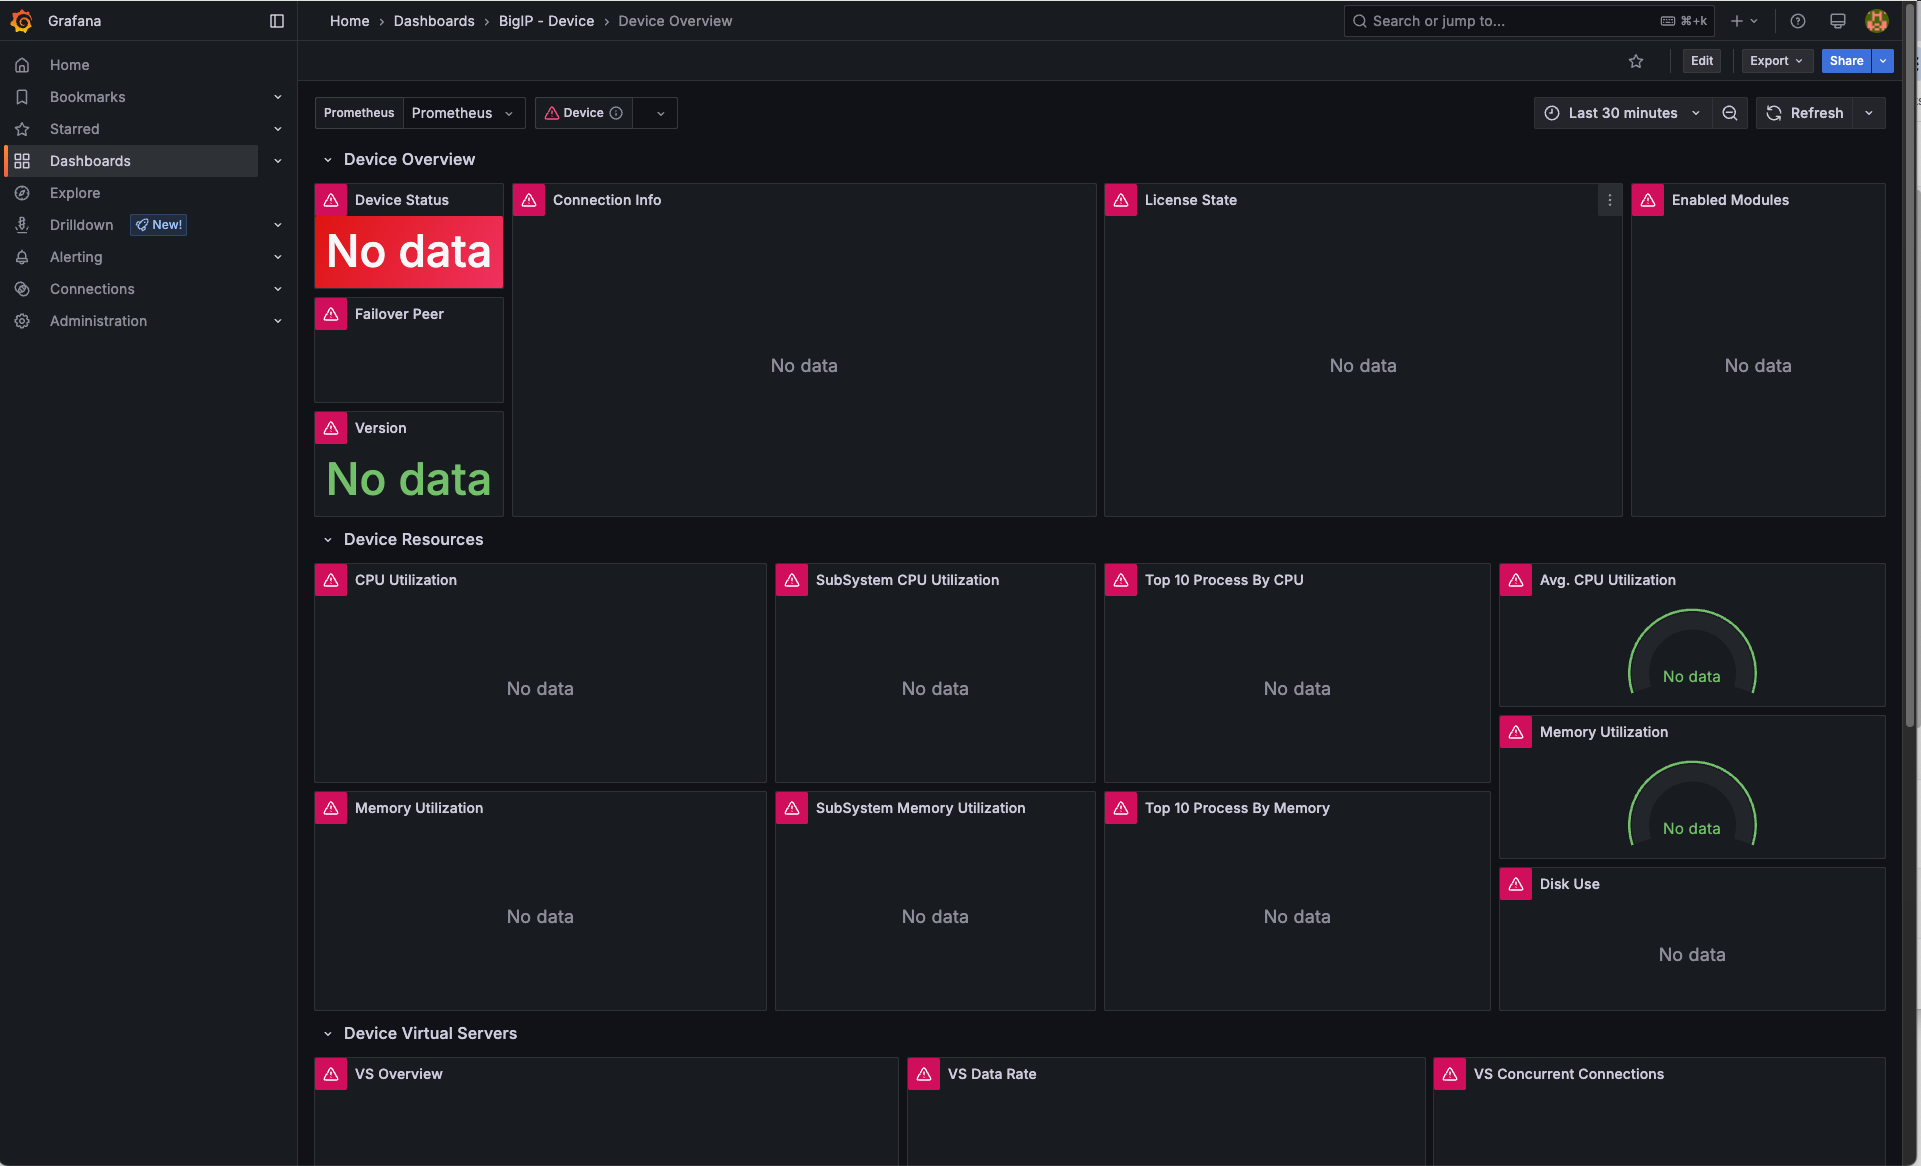Click the search or jump to field

coord(1480,21)
